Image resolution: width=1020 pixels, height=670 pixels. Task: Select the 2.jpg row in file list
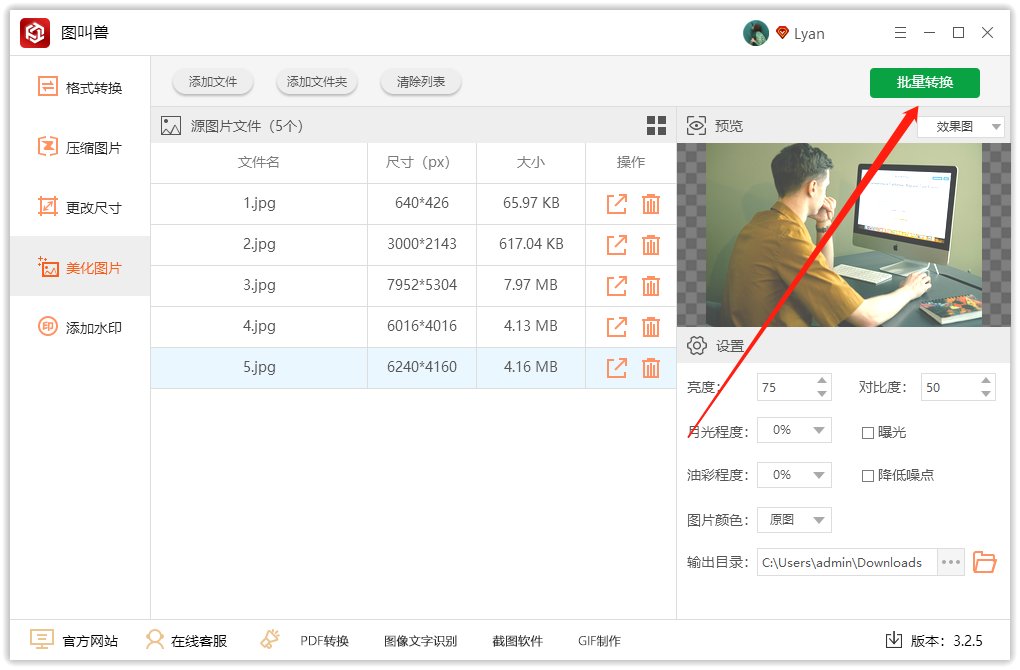(x=260, y=244)
